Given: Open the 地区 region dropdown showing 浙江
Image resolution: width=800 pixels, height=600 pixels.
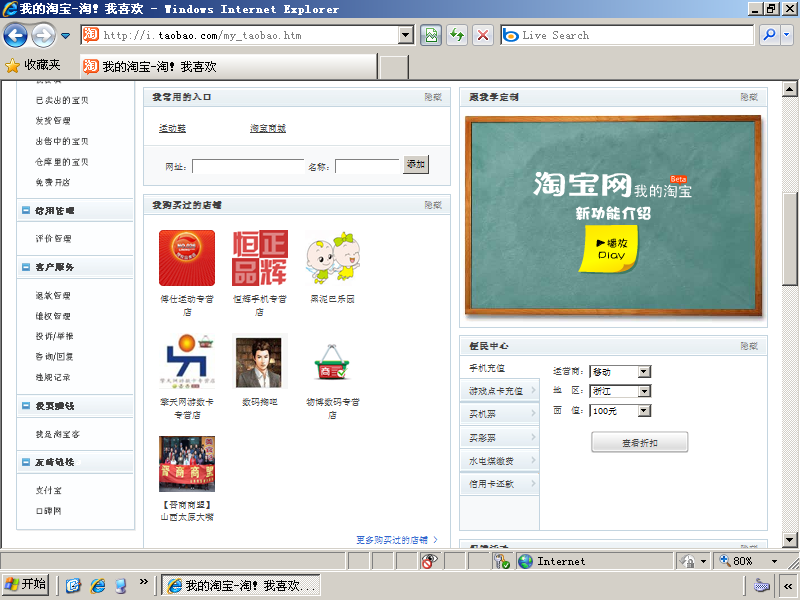Looking at the screenshot, I should point(620,391).
